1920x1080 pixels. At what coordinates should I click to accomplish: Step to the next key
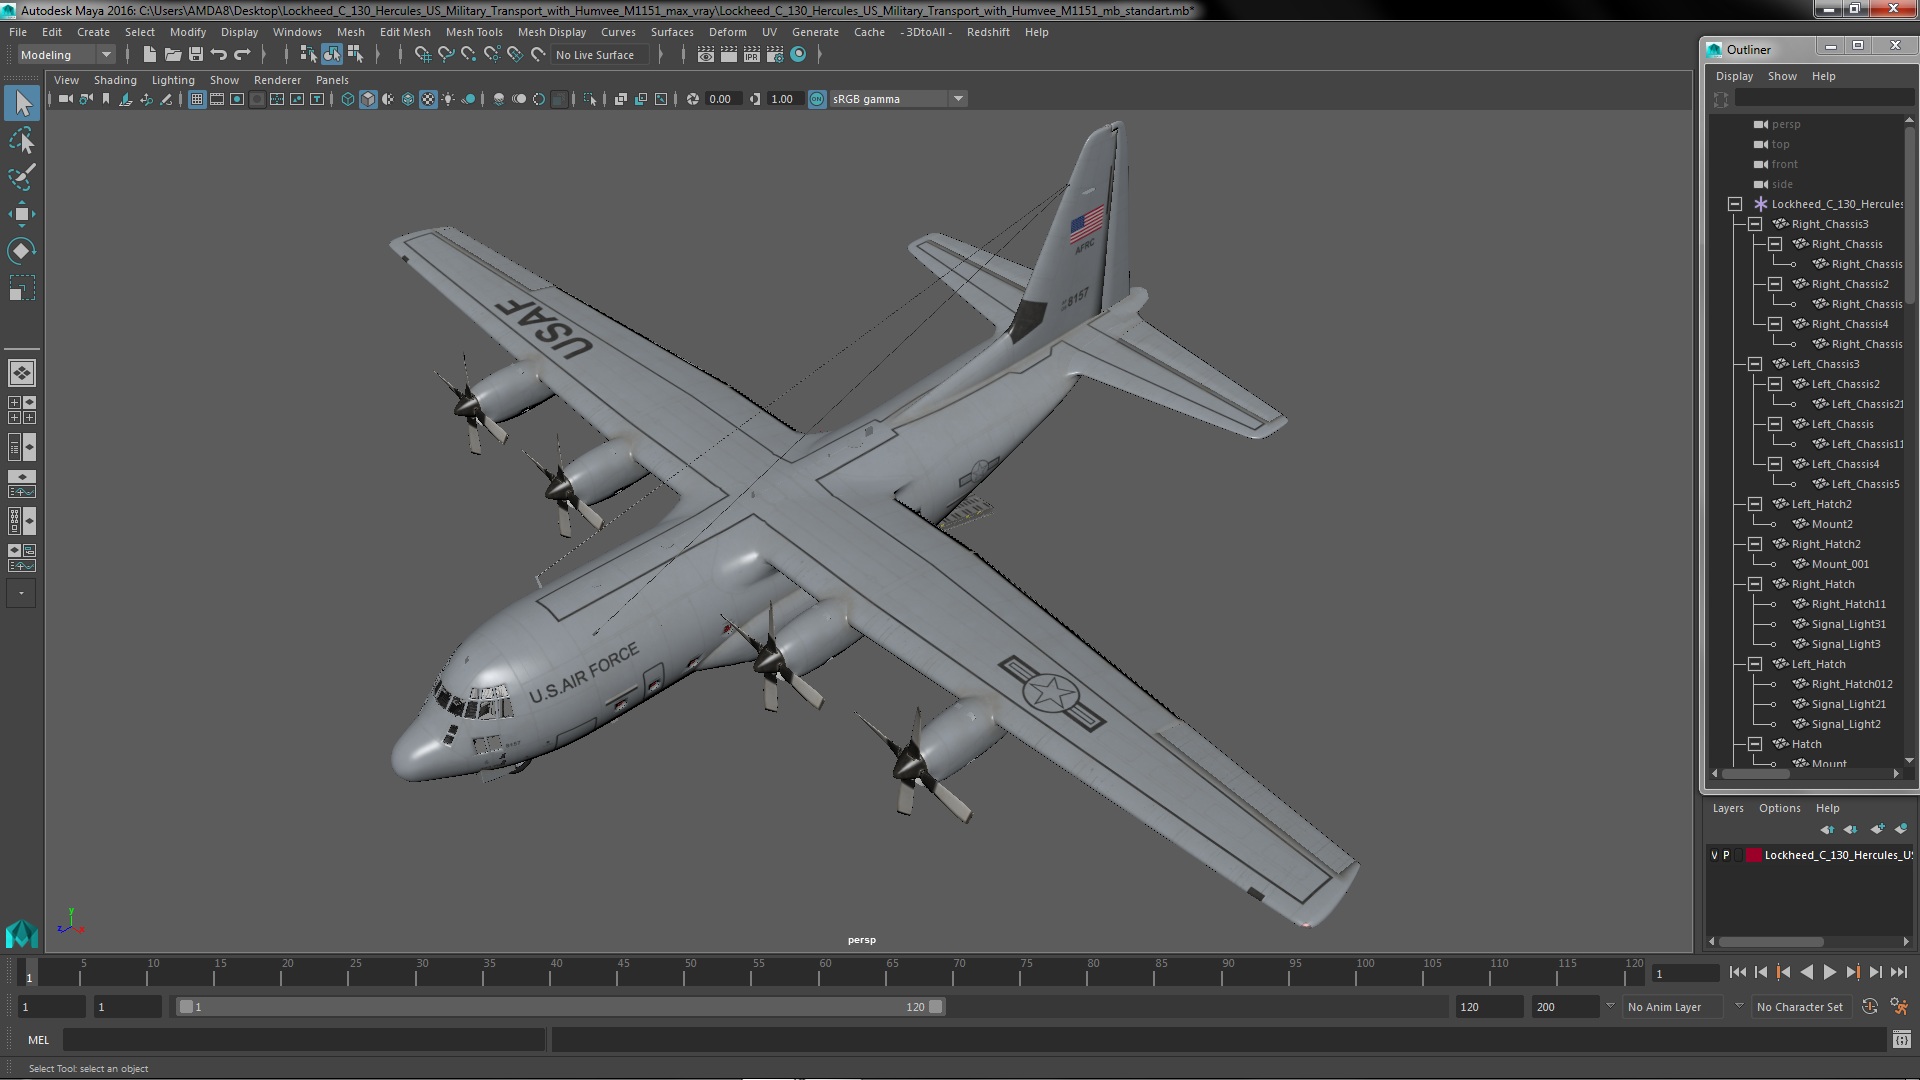(1852, 972)
